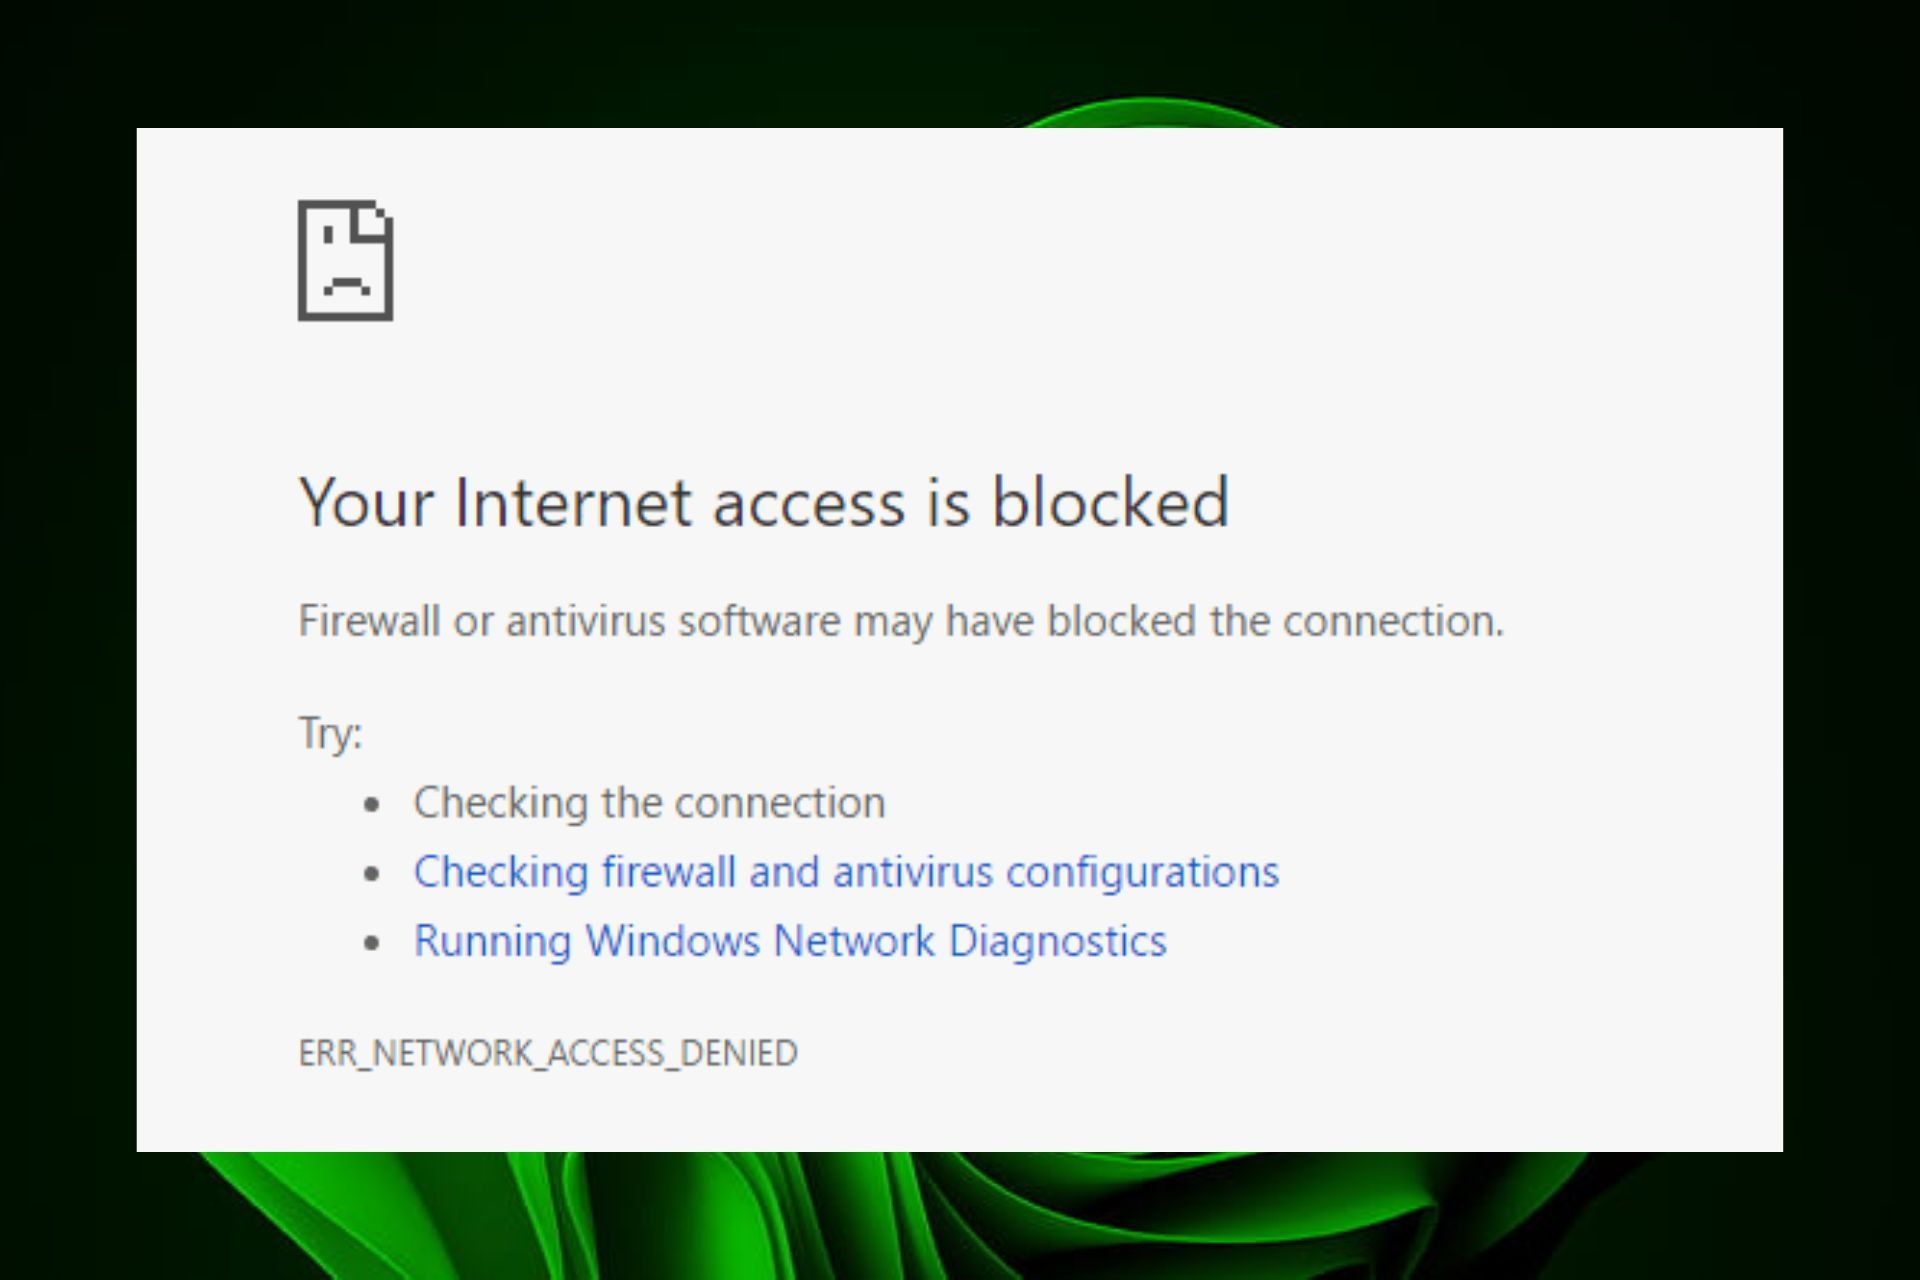
Task: Click the word 'Firewall' starting the description
Action: pos(369,621)
